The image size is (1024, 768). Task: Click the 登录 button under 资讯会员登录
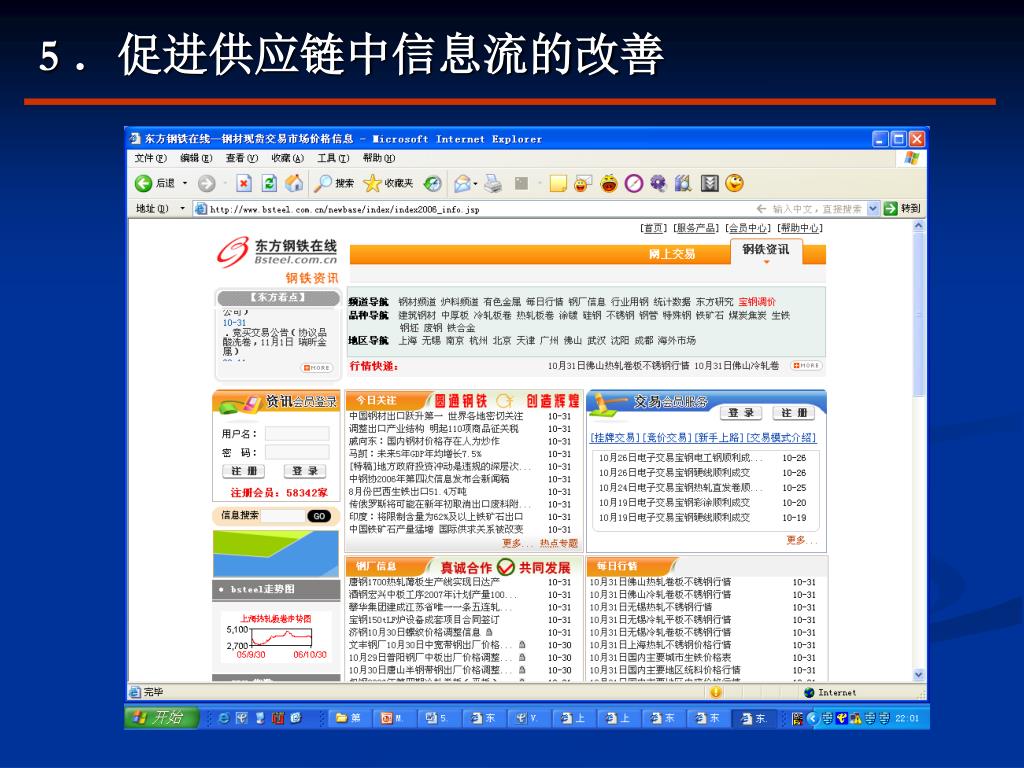pos(305,471)
